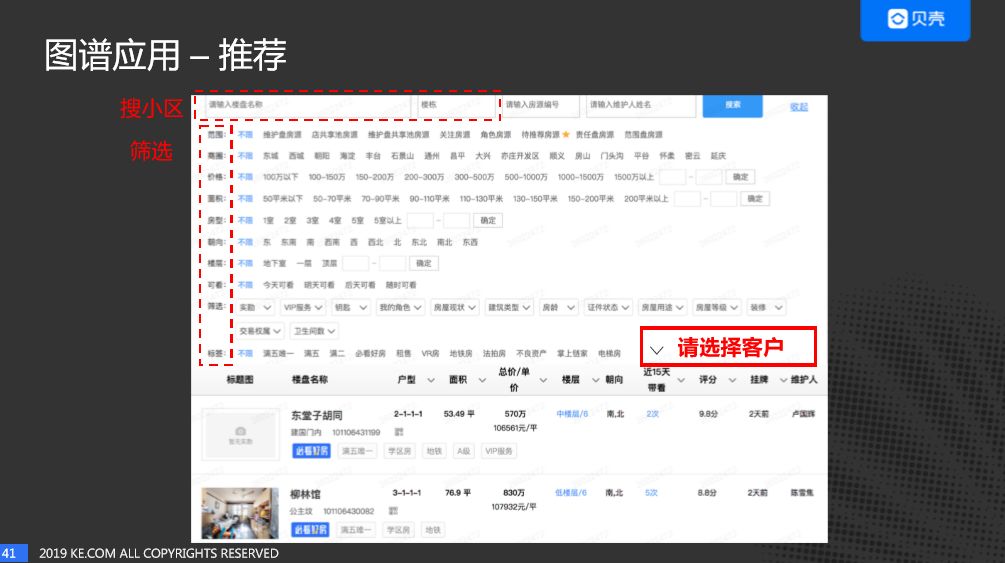Select the 200-300万 price range
Viewport: 1005px width, 563px height.
[x=424, y=177]
